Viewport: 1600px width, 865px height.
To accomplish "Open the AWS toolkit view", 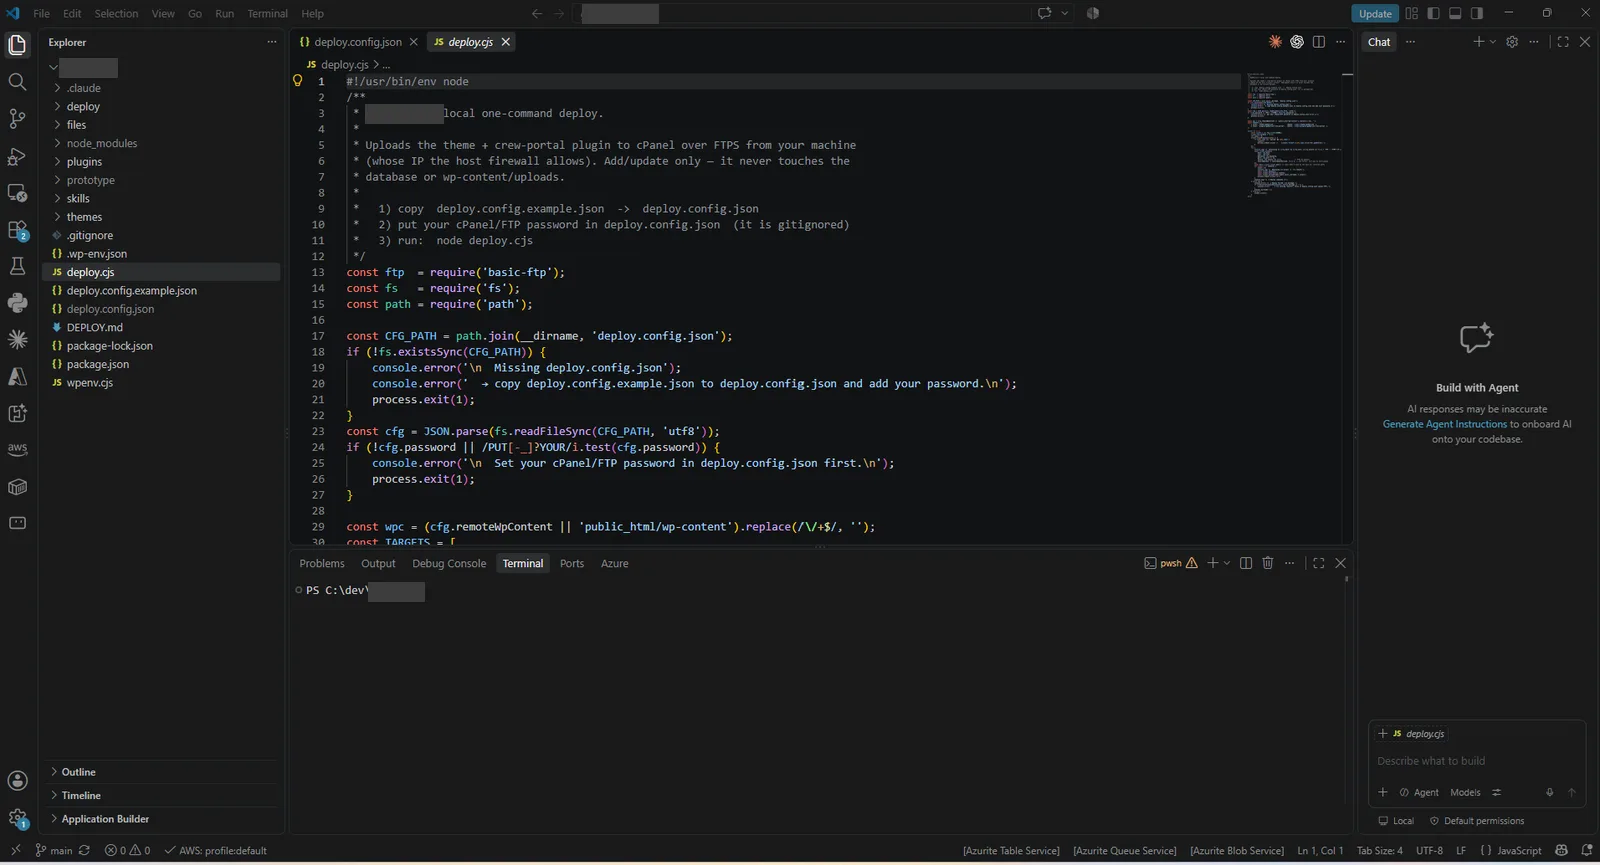I will [x=17, y=450].
